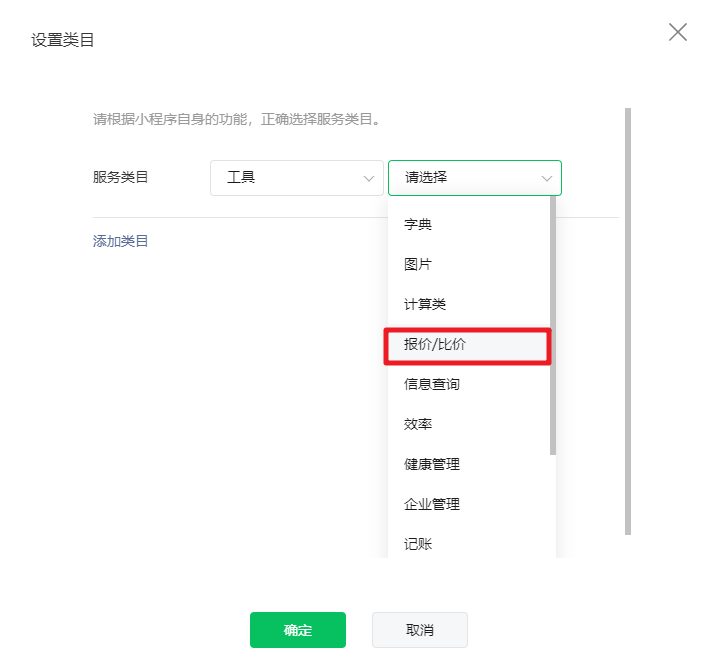Image resolution: width=711 pixels, height=661 pixels.
Task: Close the 设置类目 dialog
Action: tap(677, 32)
